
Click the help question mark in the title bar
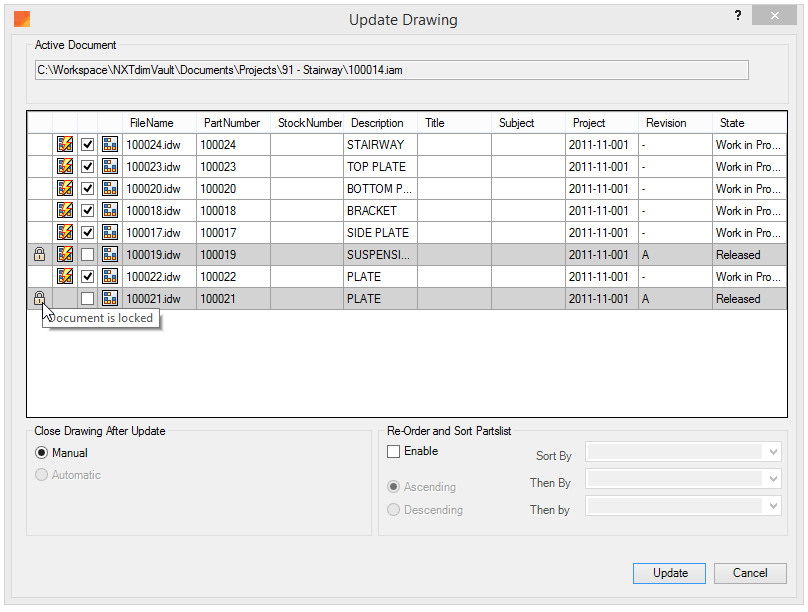click(737, 17)
